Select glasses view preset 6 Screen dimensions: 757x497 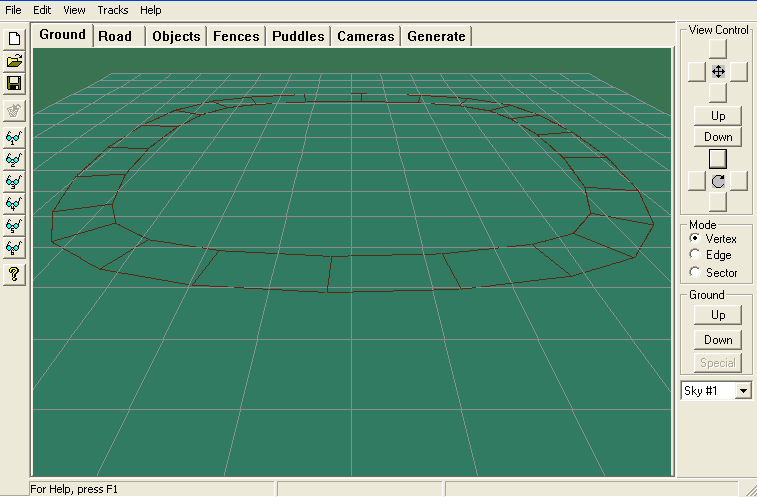14,248
